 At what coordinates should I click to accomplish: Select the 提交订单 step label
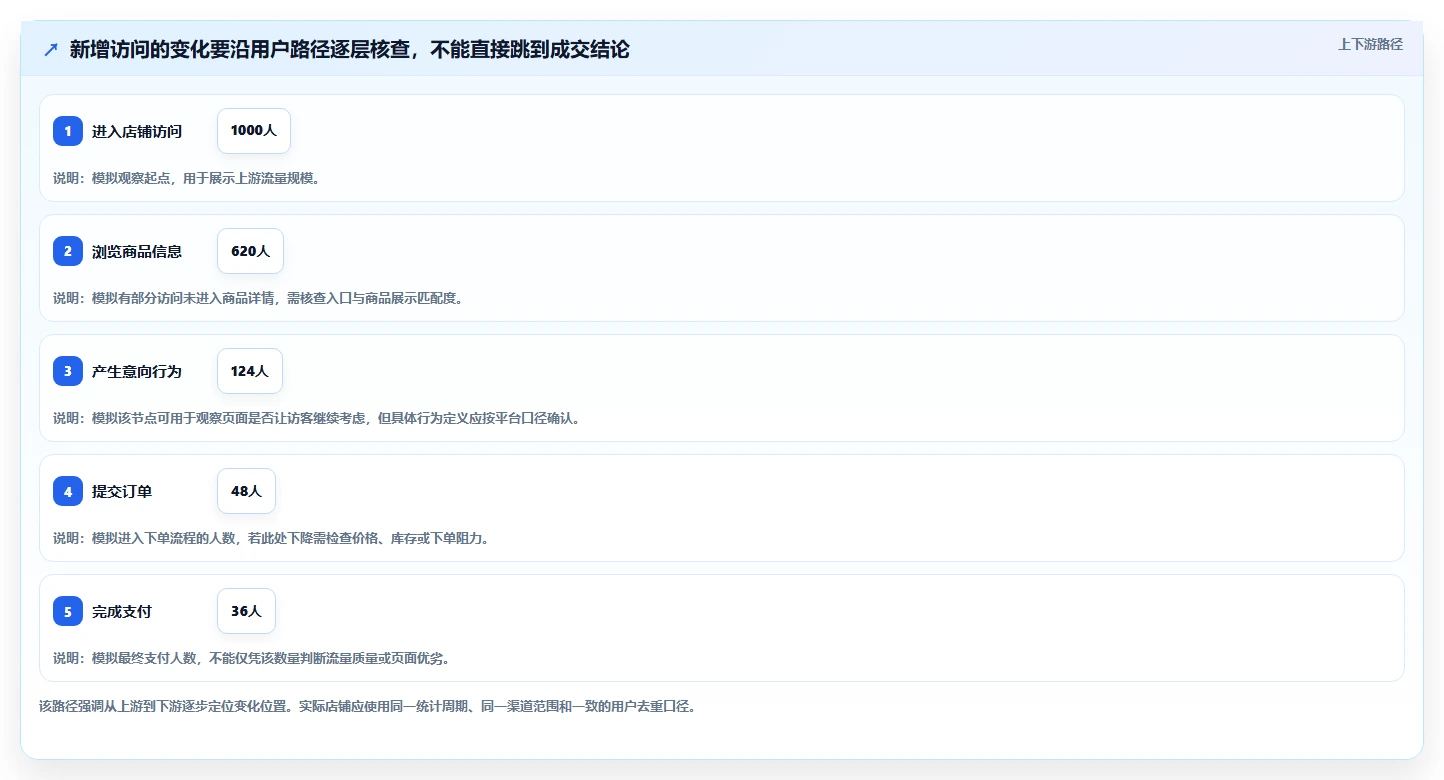pos(122,491)
